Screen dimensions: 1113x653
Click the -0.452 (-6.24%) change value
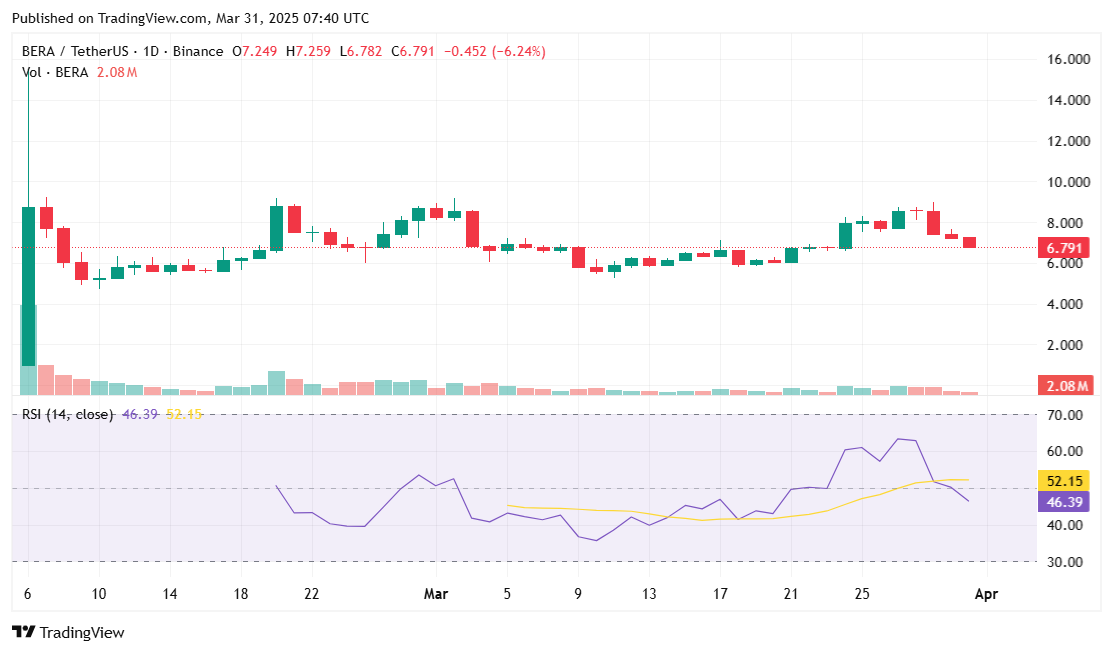tap(494, 51)
